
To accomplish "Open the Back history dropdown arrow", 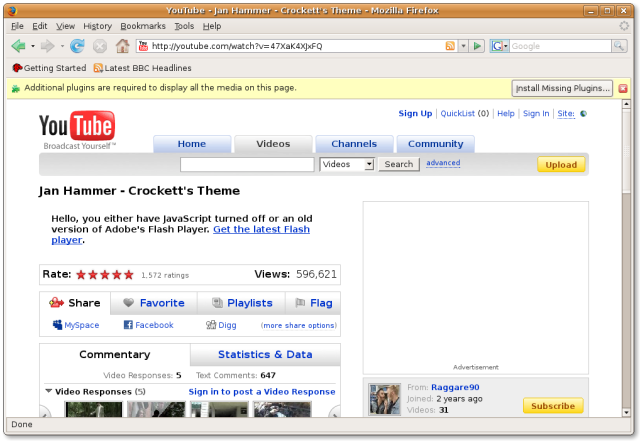I will [33, 46].
